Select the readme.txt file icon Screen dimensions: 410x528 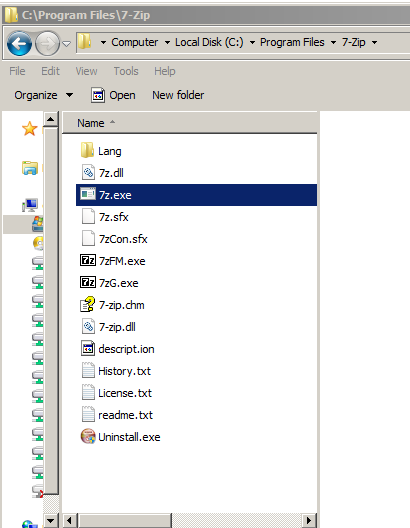88,414
